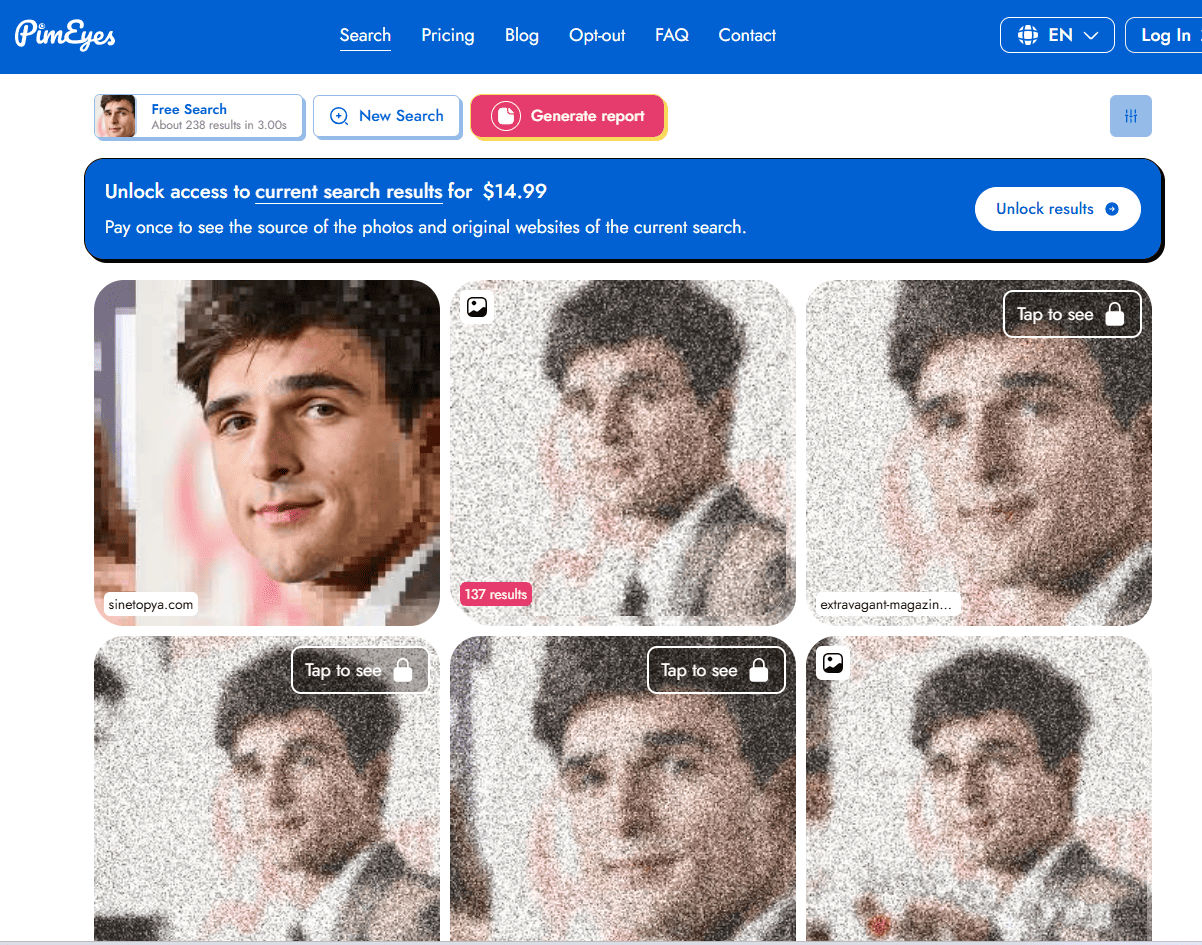Click the photo badge on bottom-right thumbnail

833,663
